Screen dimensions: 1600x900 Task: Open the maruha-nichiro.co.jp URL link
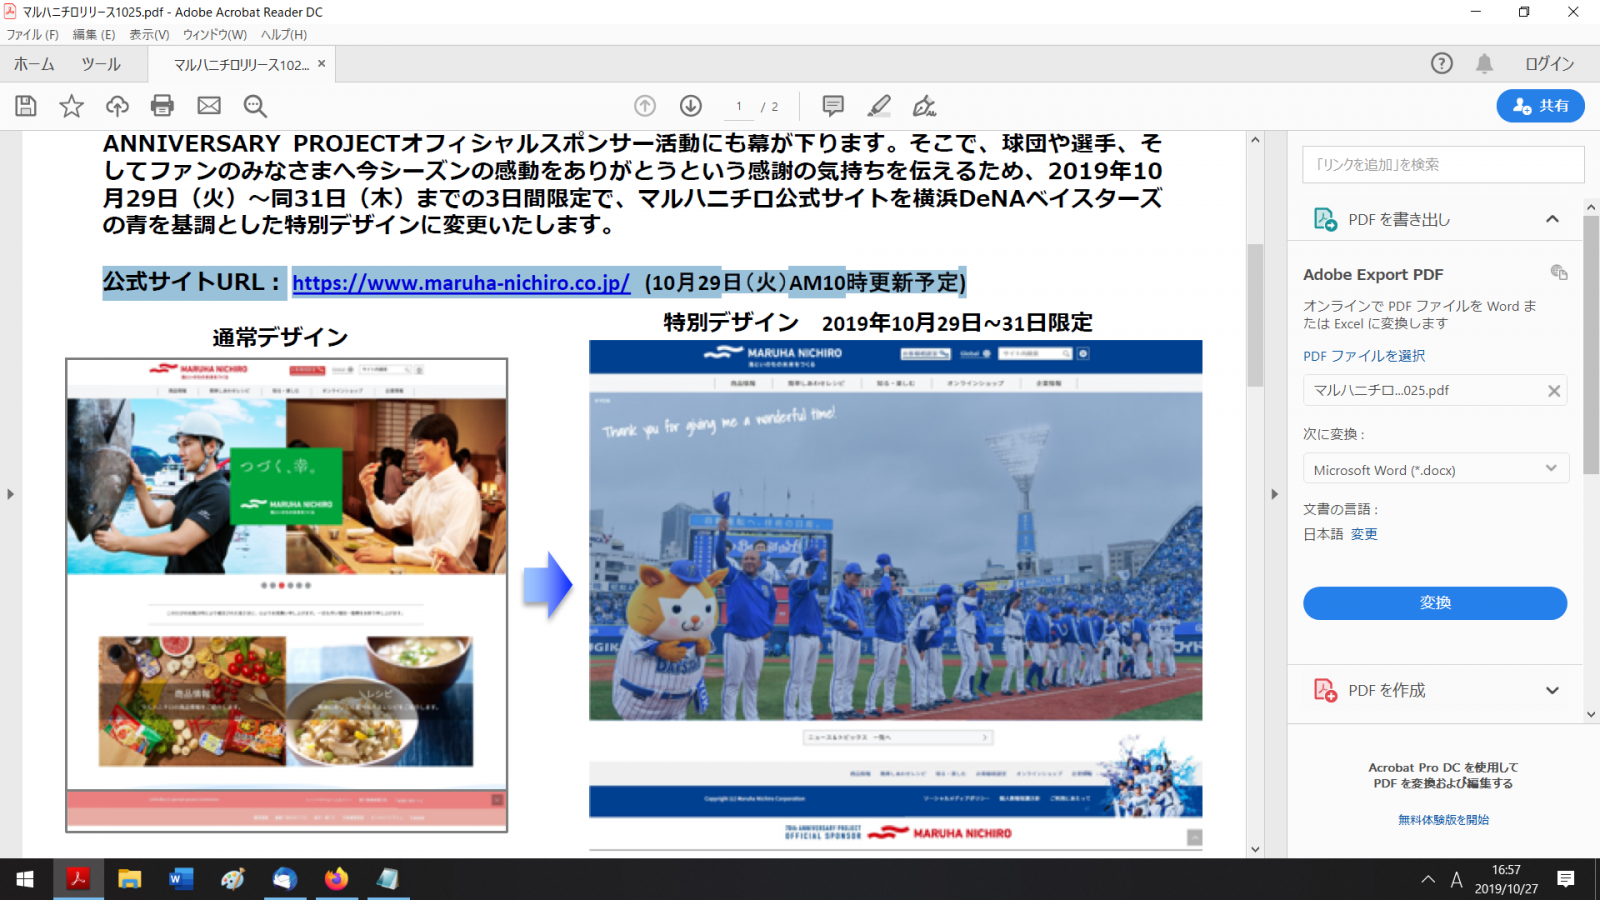(461, 283)
